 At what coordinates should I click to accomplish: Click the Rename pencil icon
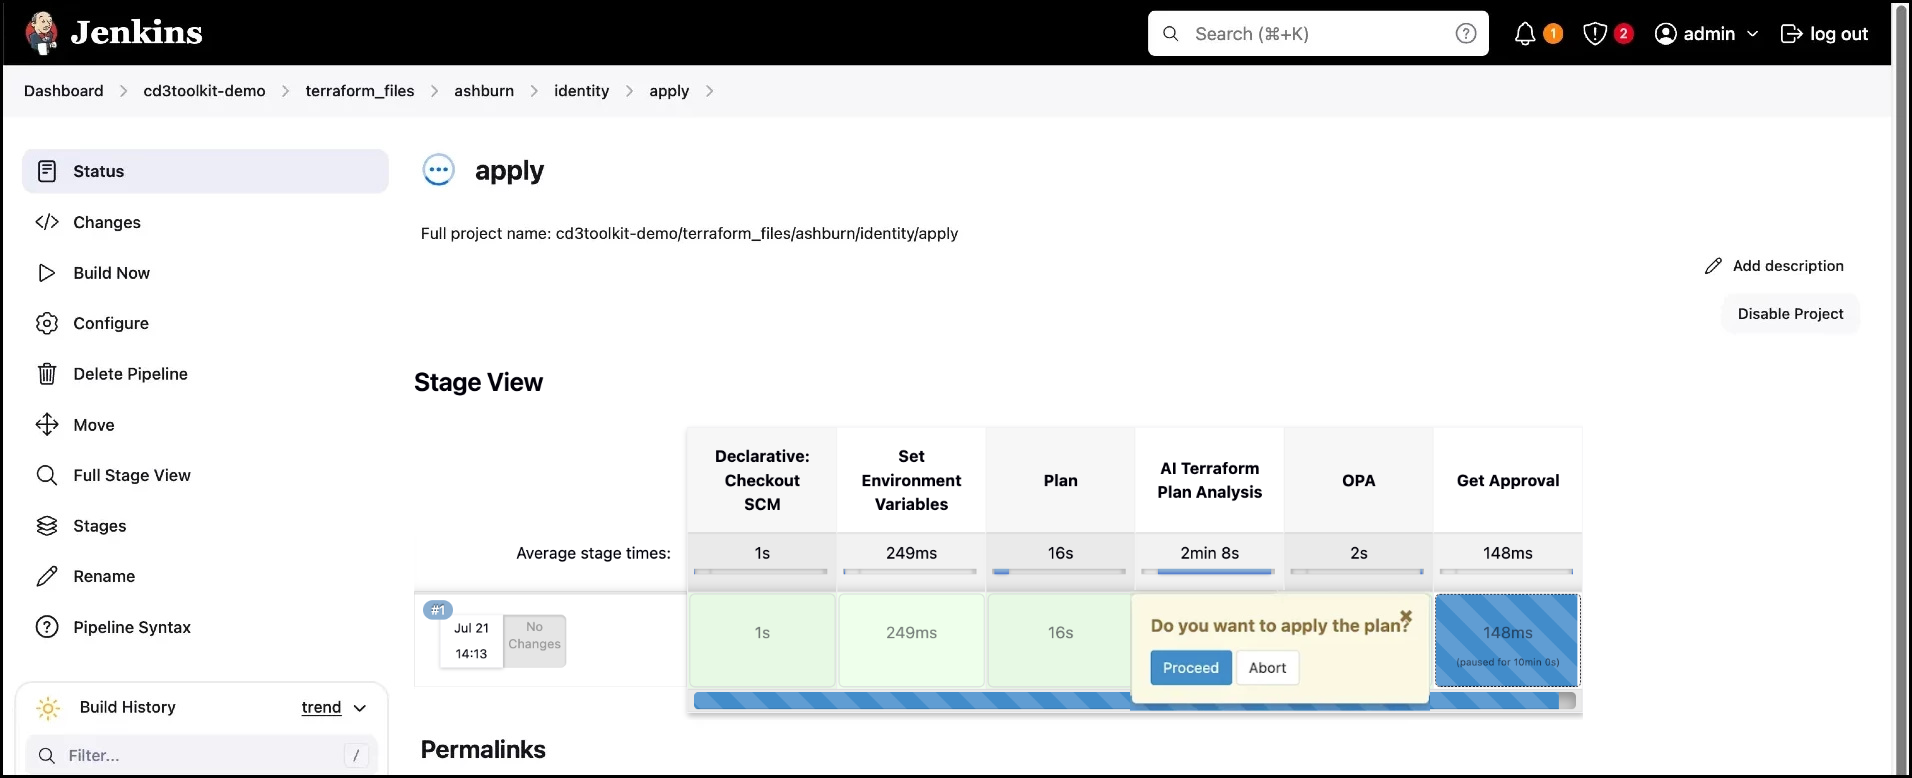pyautogui.click(x=47, y=576)
